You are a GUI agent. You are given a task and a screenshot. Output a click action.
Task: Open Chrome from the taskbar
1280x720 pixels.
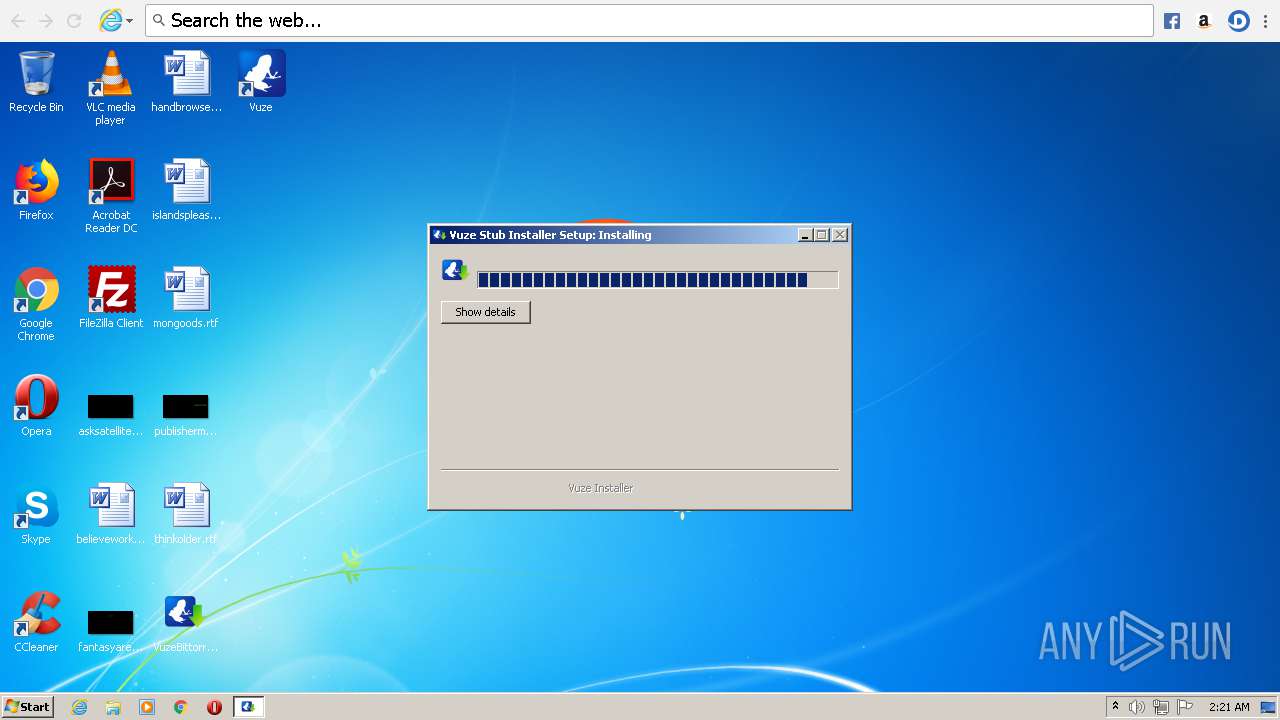(x=181, y=707)
